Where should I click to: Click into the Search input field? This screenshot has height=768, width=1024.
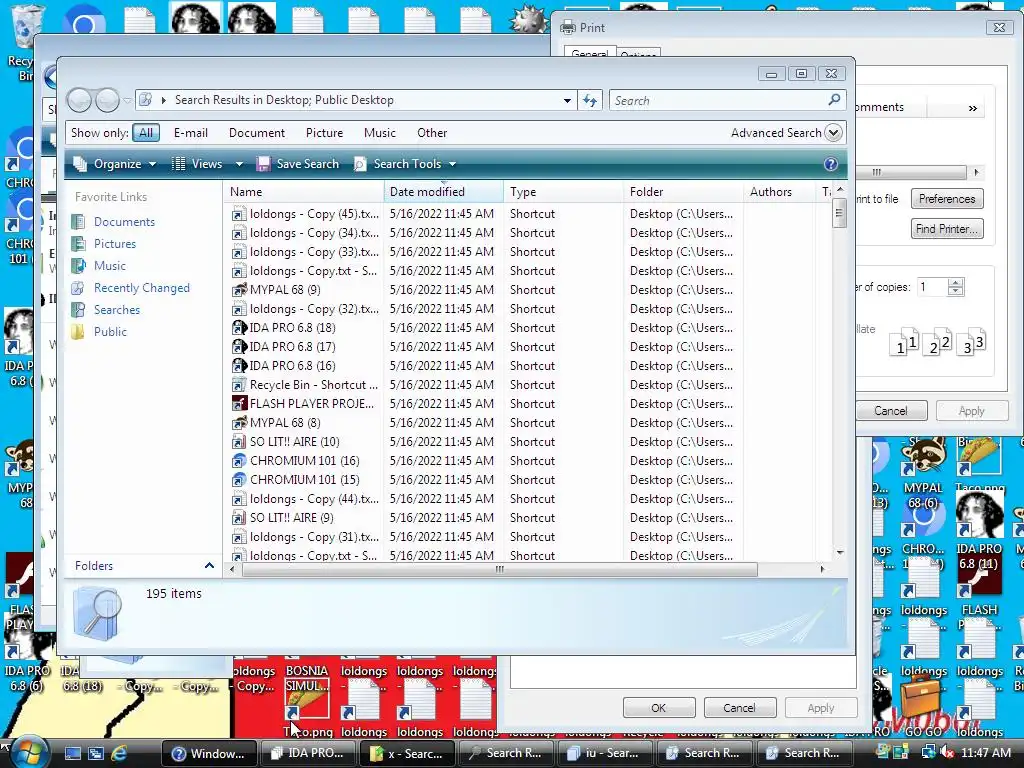click(x=718, y=101)
